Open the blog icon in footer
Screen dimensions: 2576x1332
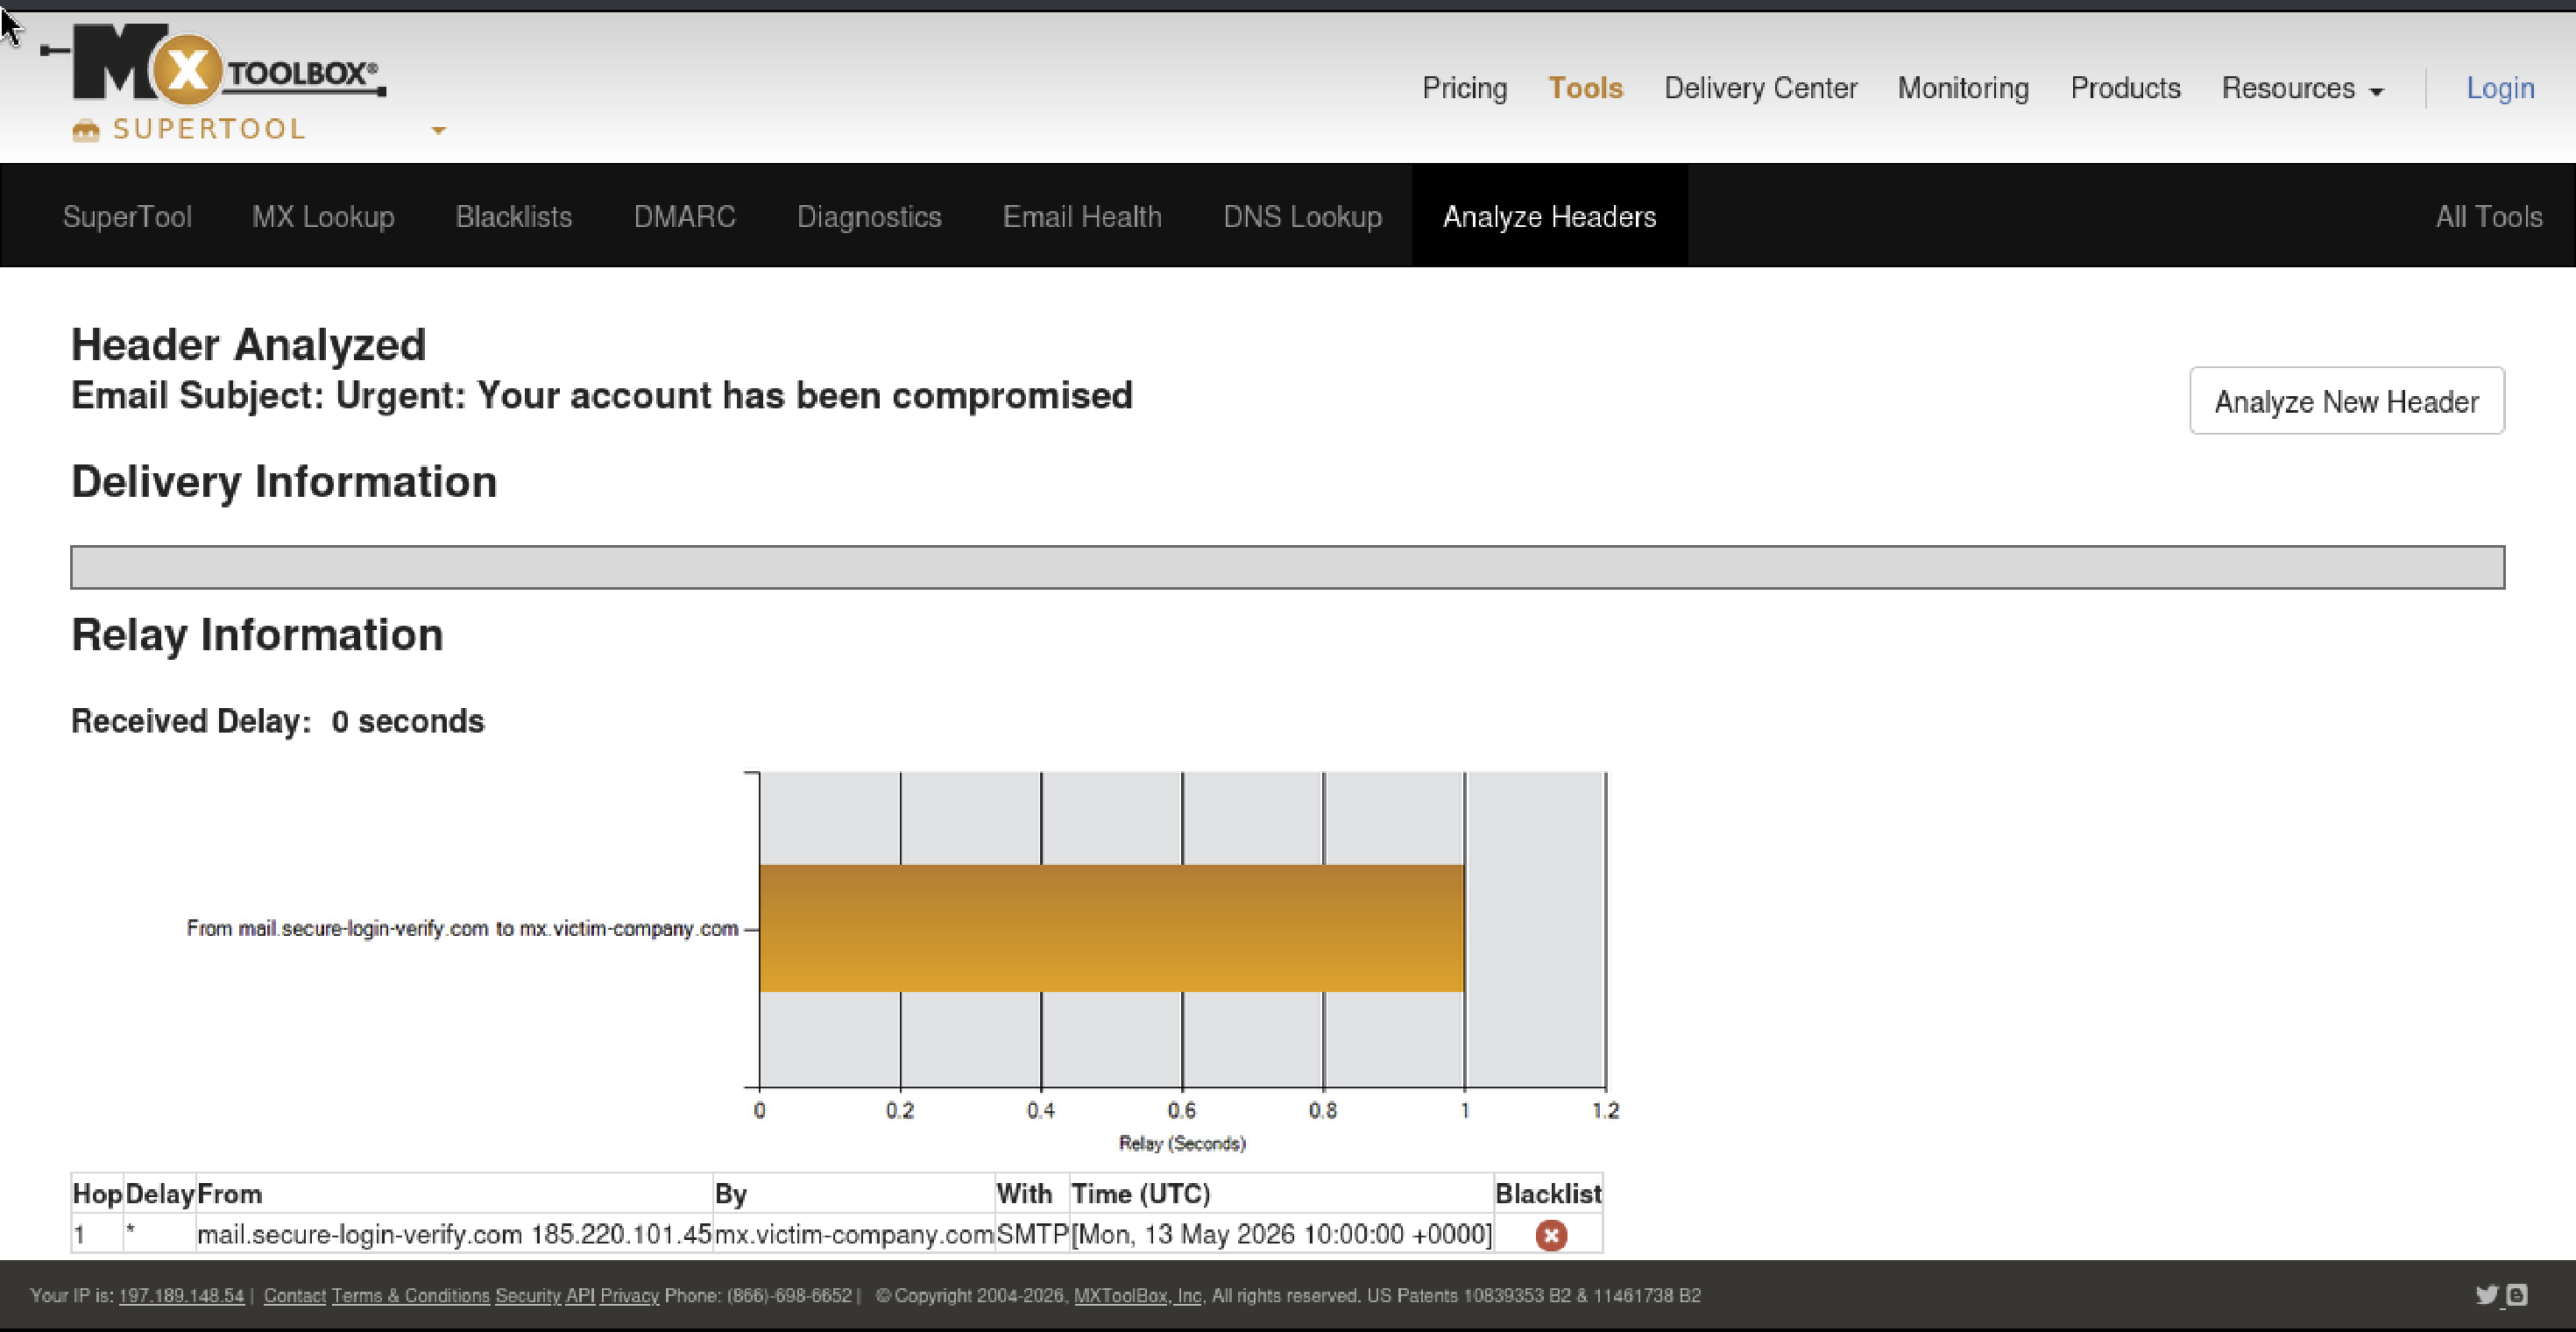2517,1295
